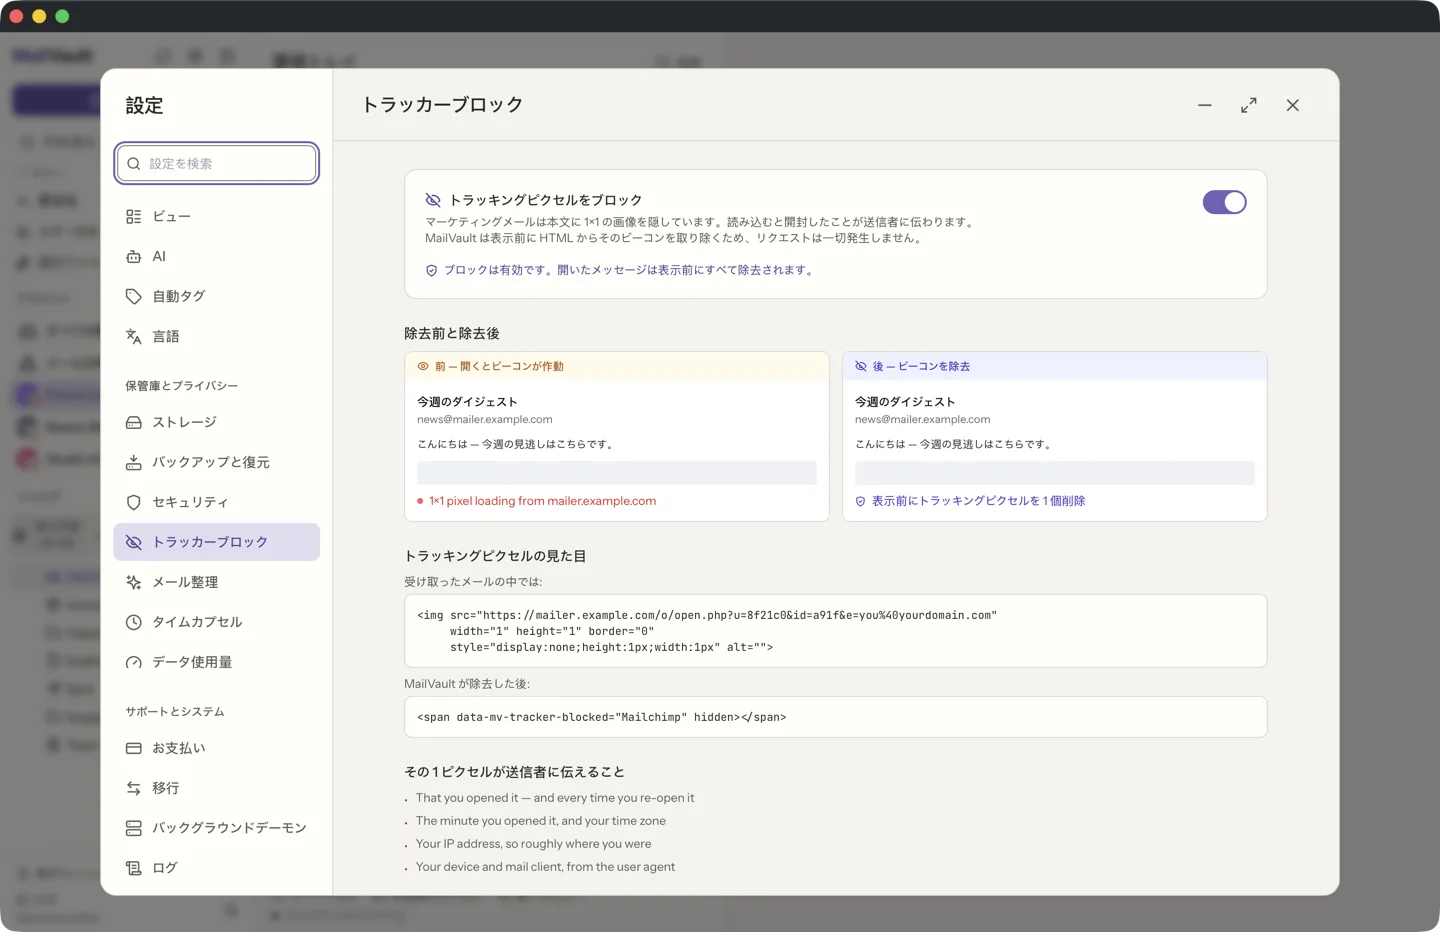Viewport: 1440px width, 932px height.
Task: Disable the トラッキングピクセルをブロック switch
Action: click(x=1224, y=202)
